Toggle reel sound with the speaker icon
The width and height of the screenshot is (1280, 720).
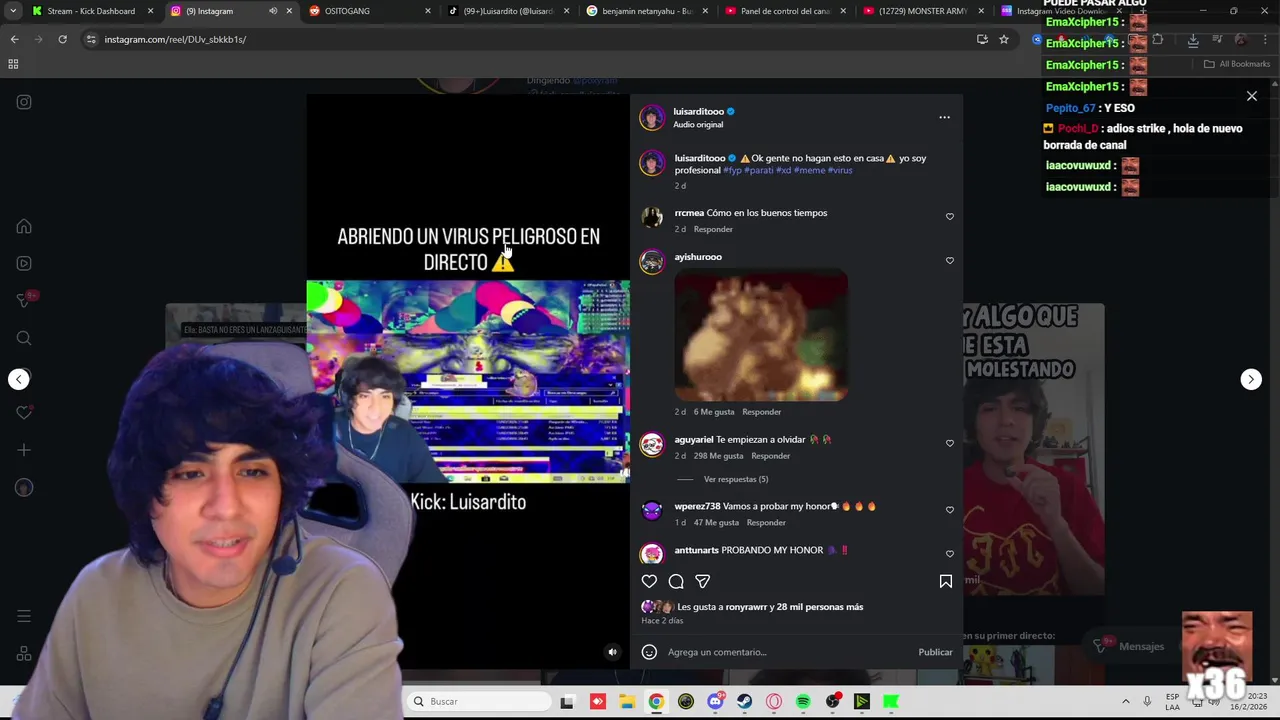613,652
